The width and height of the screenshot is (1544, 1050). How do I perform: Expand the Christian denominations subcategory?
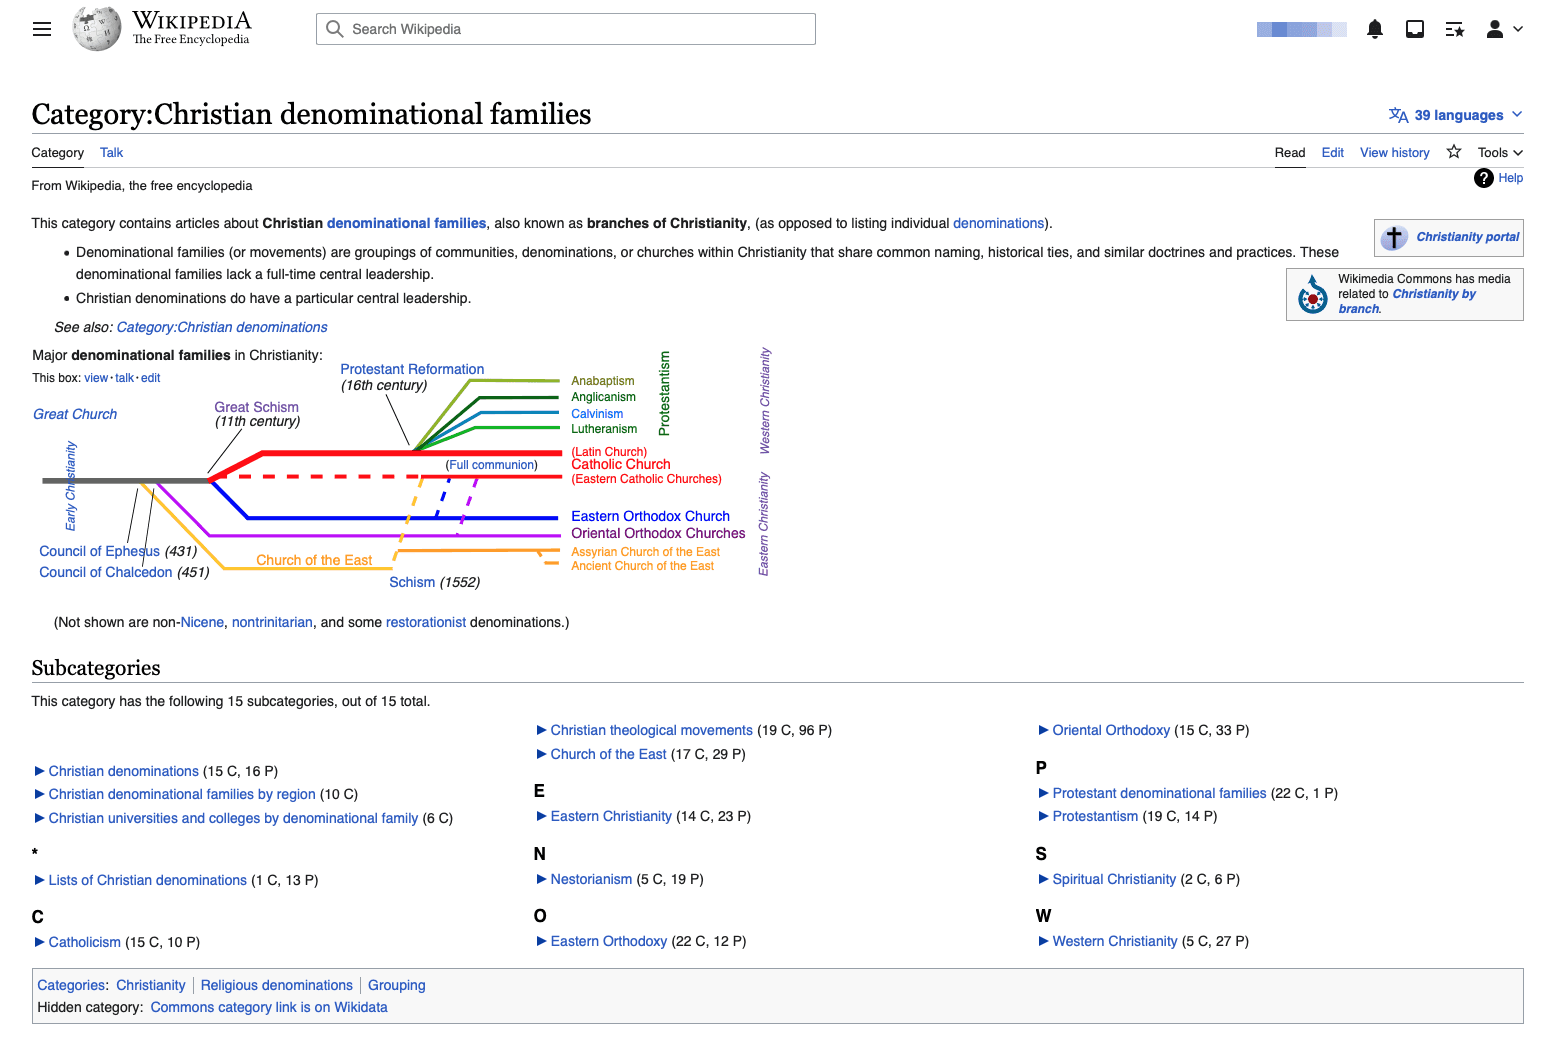tap(40, 771)
